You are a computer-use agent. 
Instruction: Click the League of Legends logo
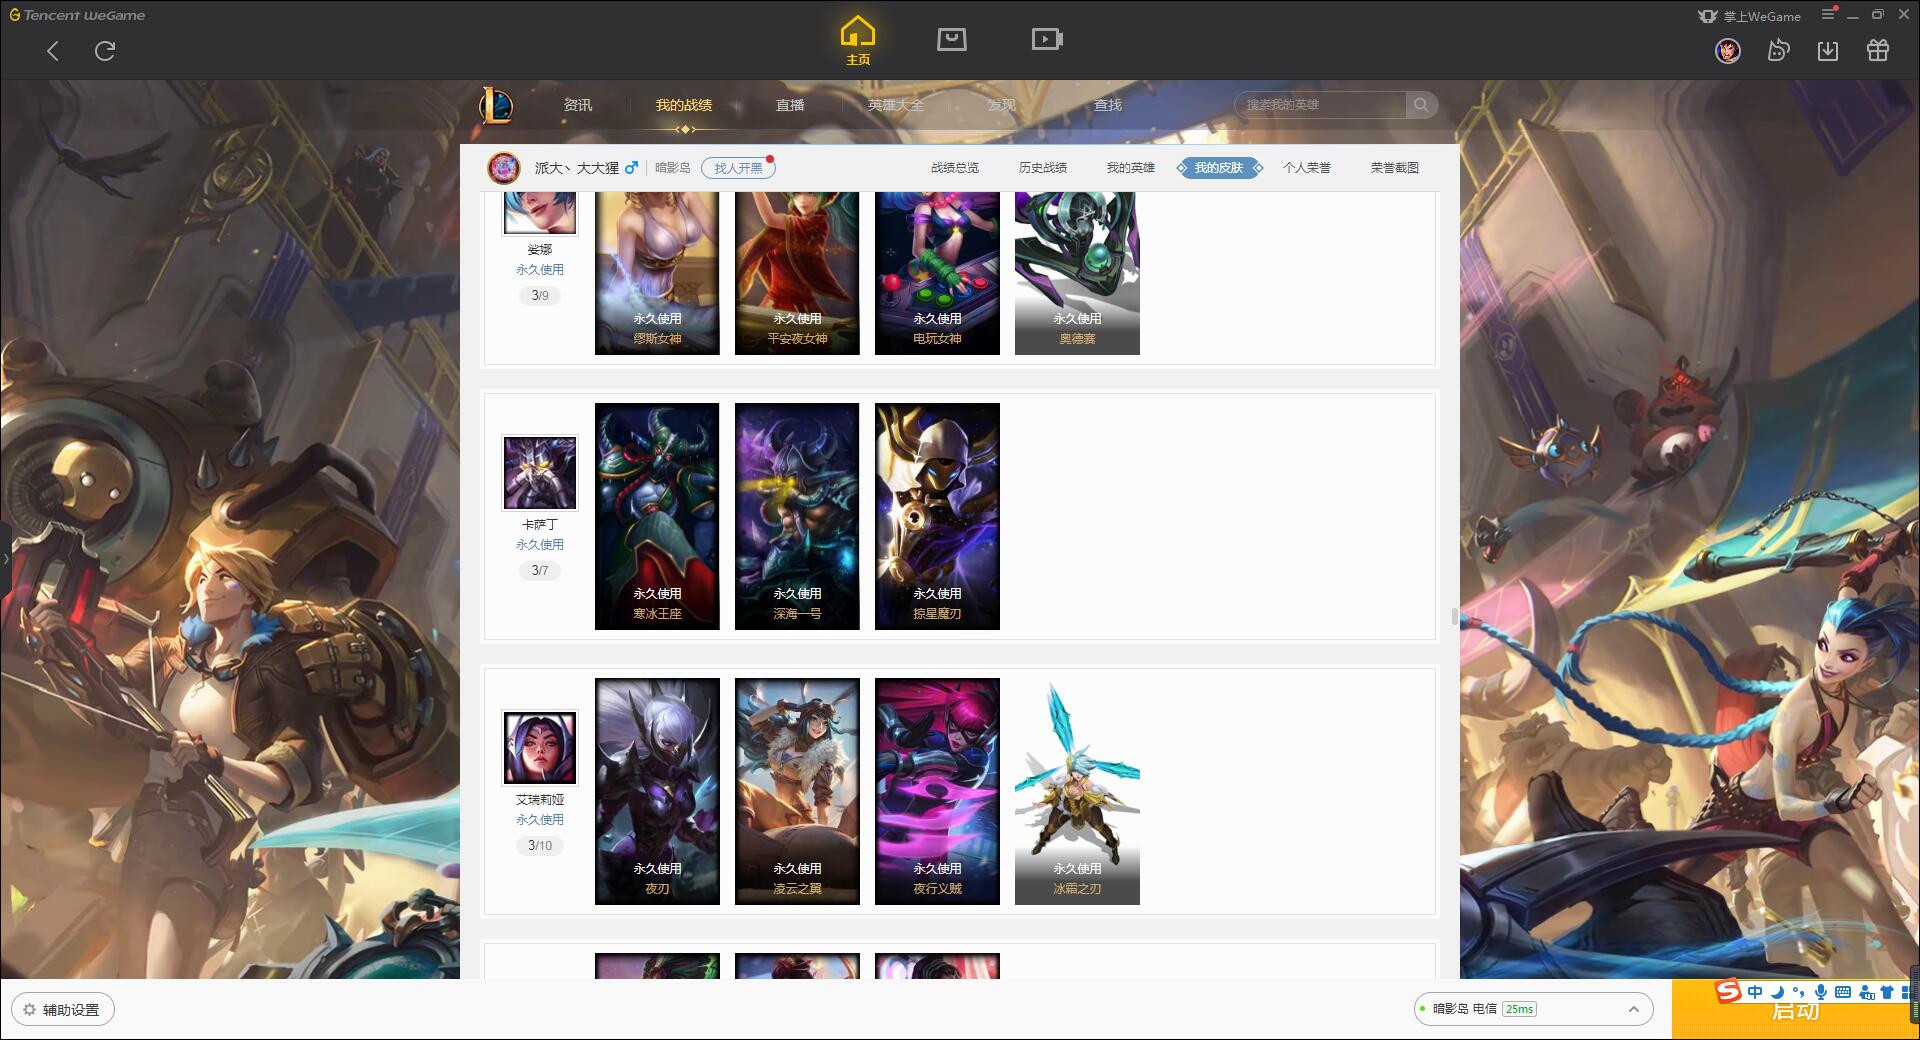click(x=496, y=105)
